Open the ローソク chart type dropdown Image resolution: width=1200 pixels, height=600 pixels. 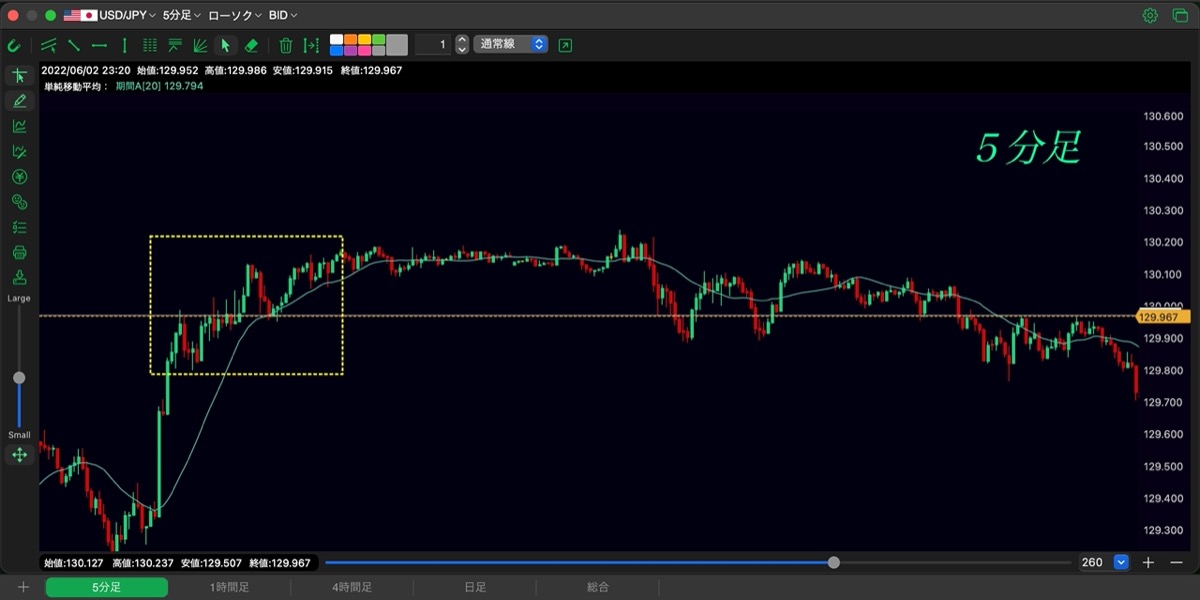235,15
